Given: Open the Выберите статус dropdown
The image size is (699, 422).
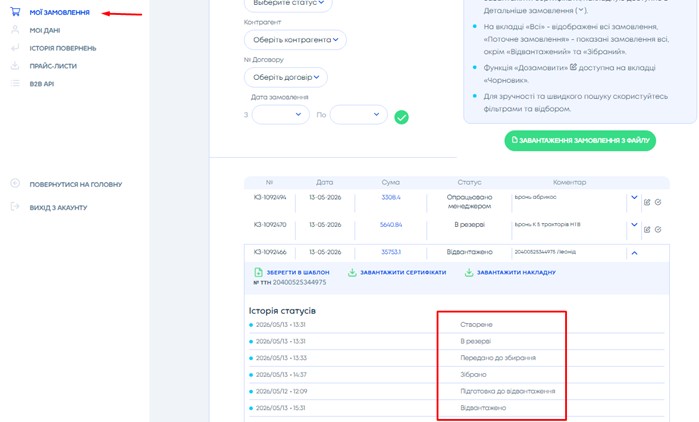Looking at the screenshot, I should [x=288, y=3].
